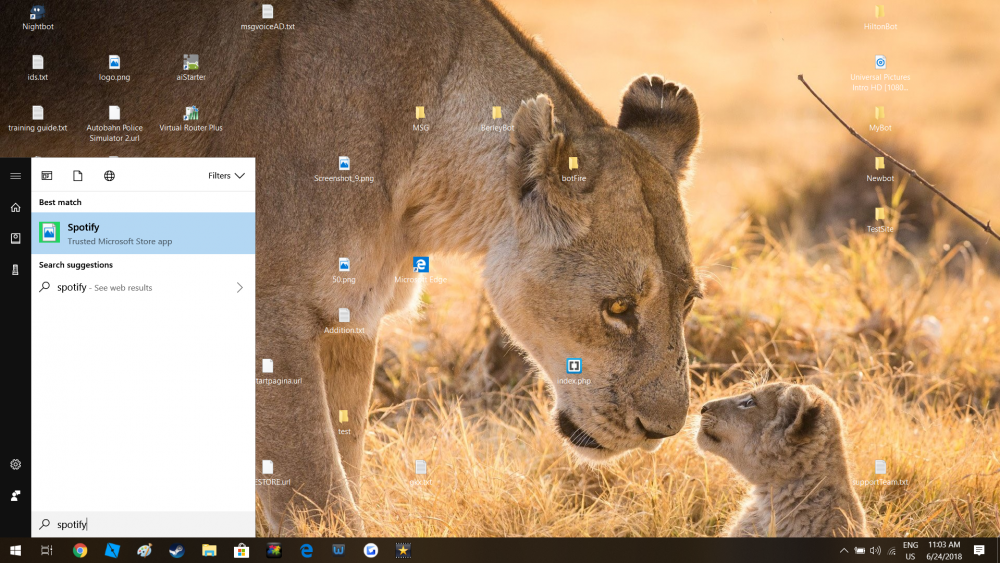This screenshot has width=1000, height=563.
Task: Click the volume speaker icon in tray
Action: [876, 550]
